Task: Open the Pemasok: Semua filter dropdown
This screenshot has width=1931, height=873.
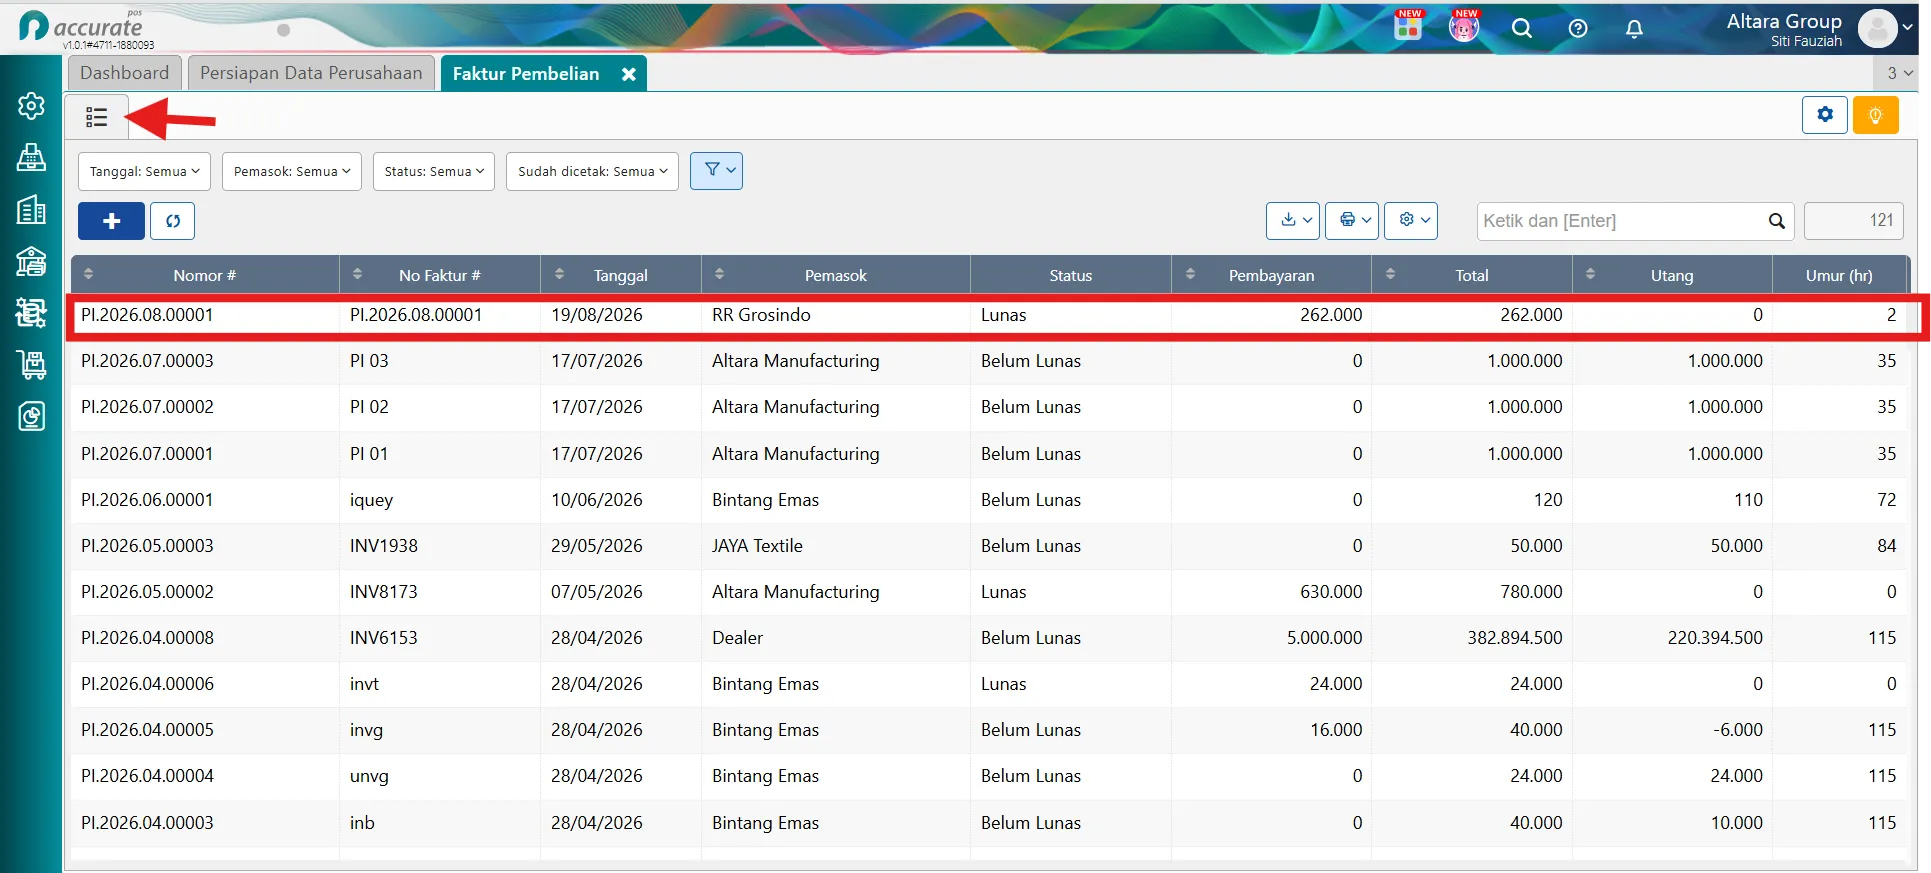Action: [292, 171]
